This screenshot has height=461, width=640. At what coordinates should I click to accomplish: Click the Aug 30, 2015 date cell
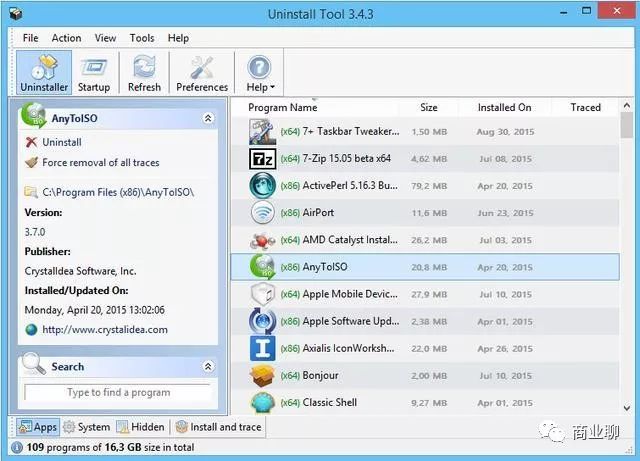505,132
